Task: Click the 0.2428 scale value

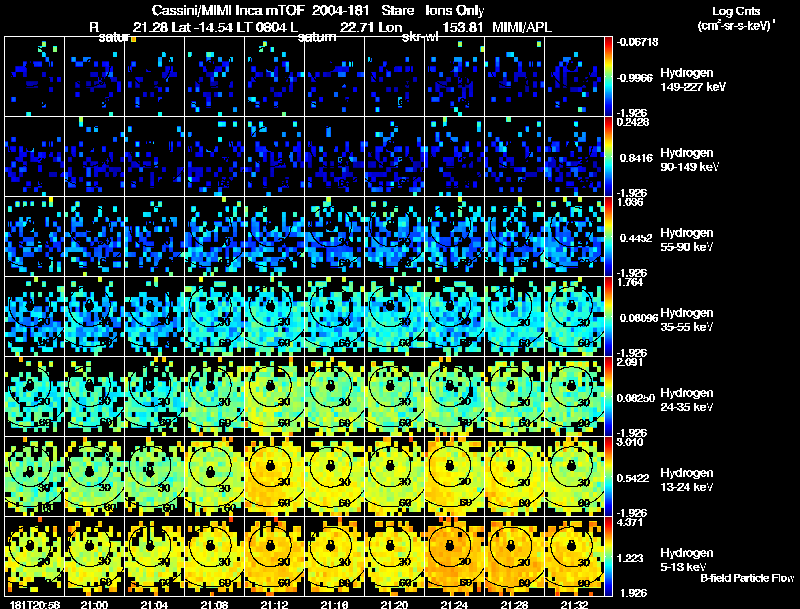Action: pos(633,122)
